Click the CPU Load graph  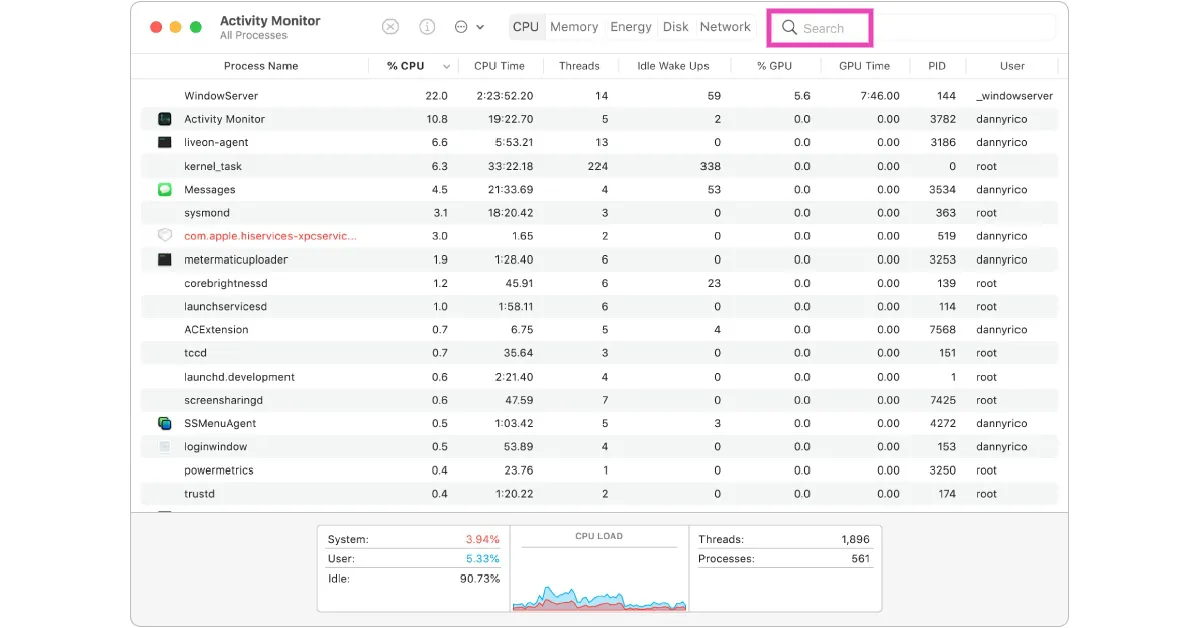tap(598, 580)
